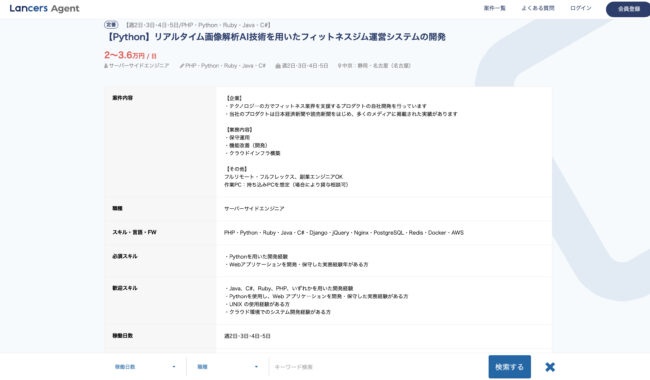Click the 稼働日数 row label in table
Image resolution: width=650 pixels, height=380 pixels.
click(122, 336)
